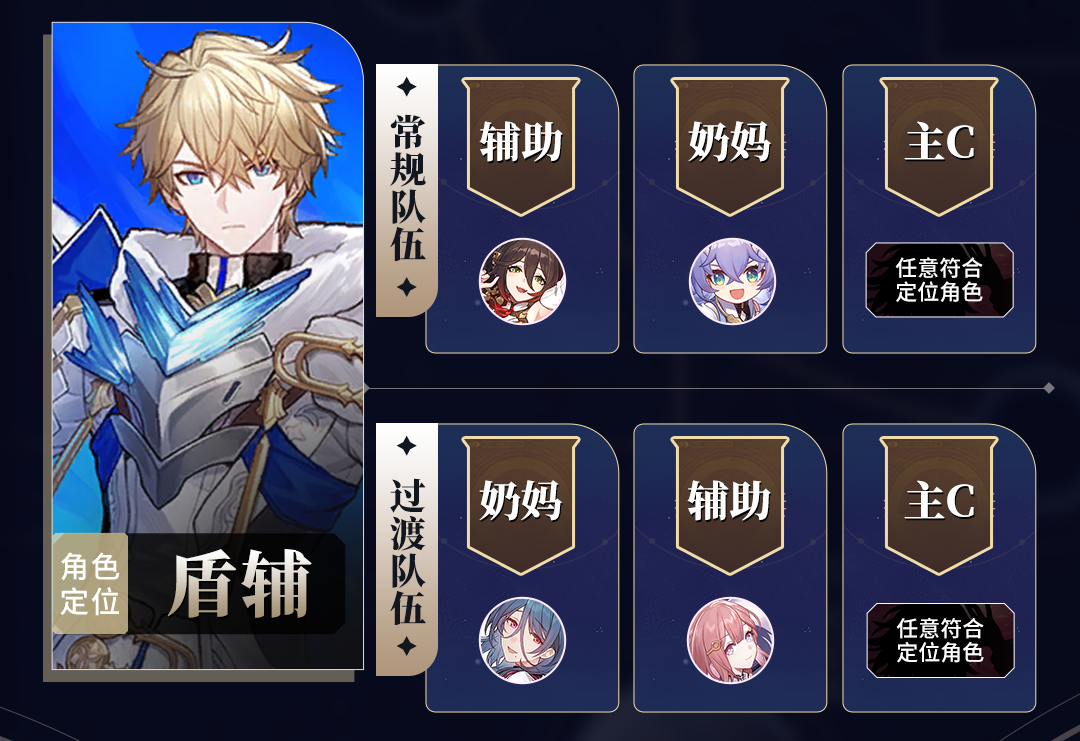Click the four-point star below 常规队伍

(x=406, y=287)
